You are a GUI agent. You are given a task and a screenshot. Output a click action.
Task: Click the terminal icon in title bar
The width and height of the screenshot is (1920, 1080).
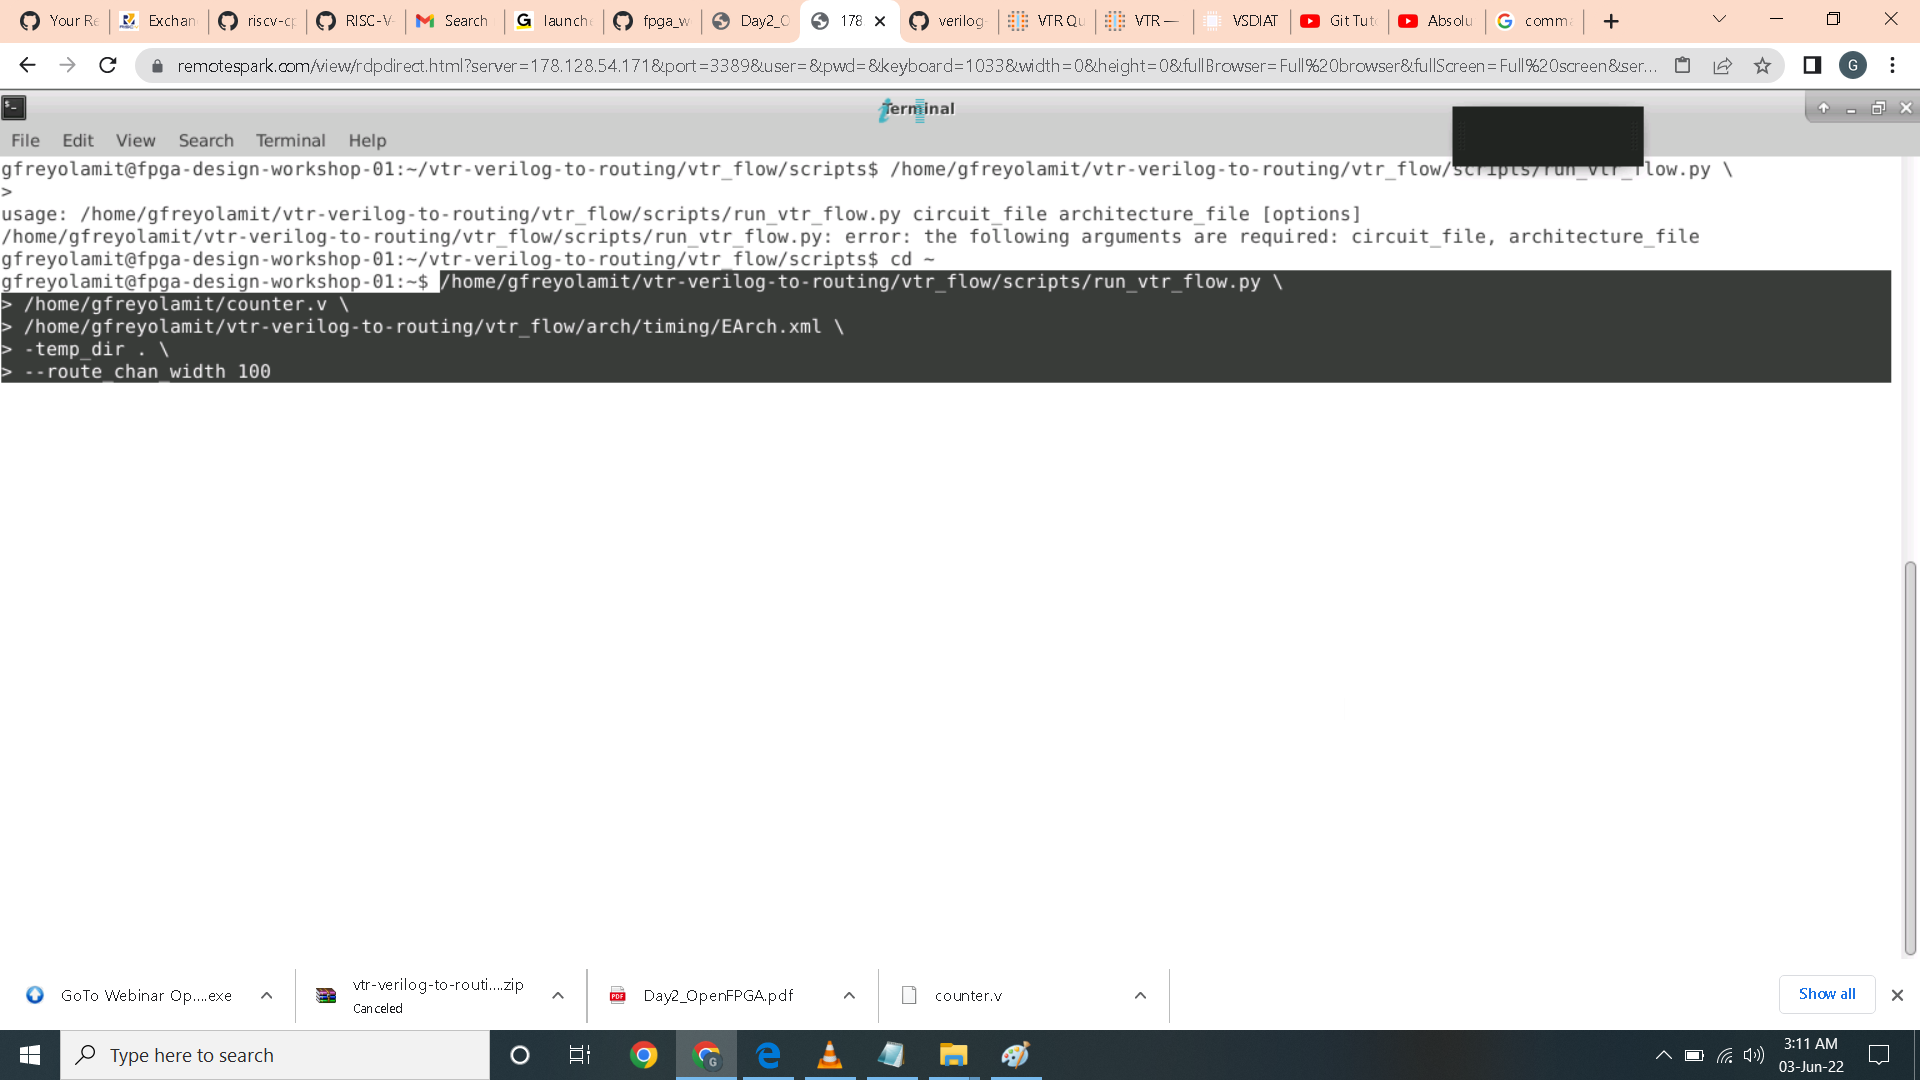point(14,108)
